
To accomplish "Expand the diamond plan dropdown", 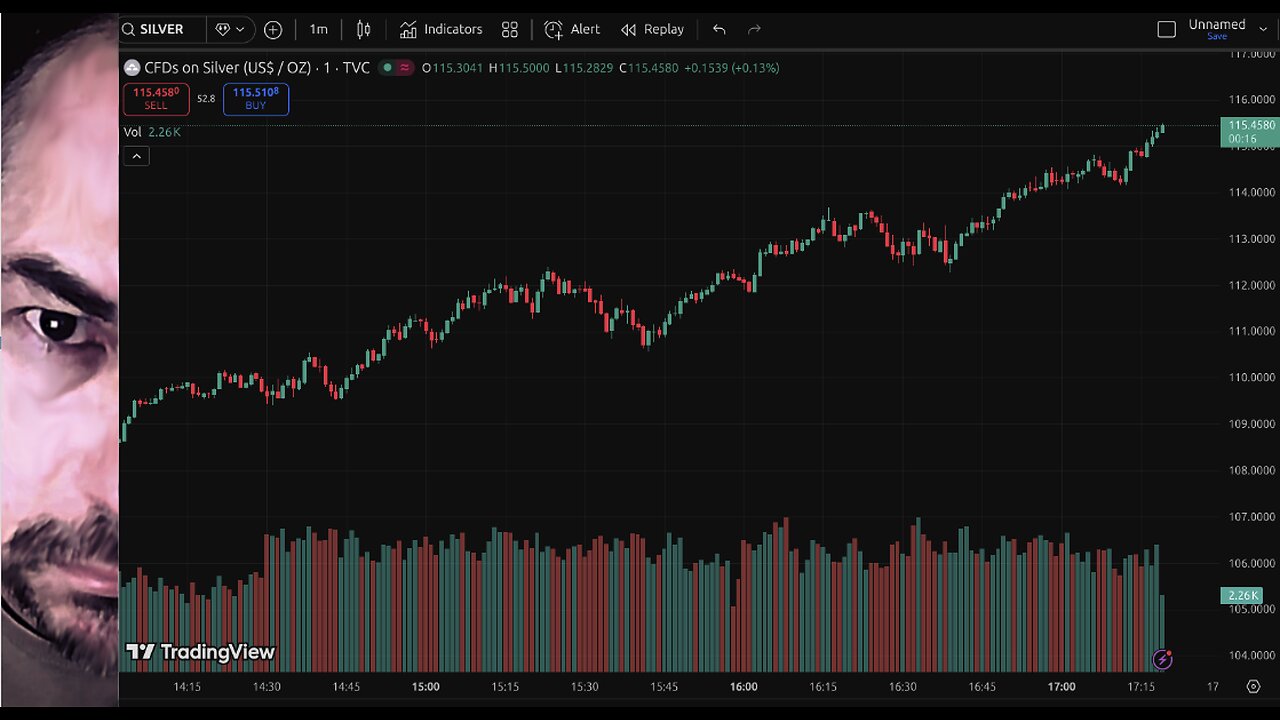I will pyautogui.click(x=230, y=30).
